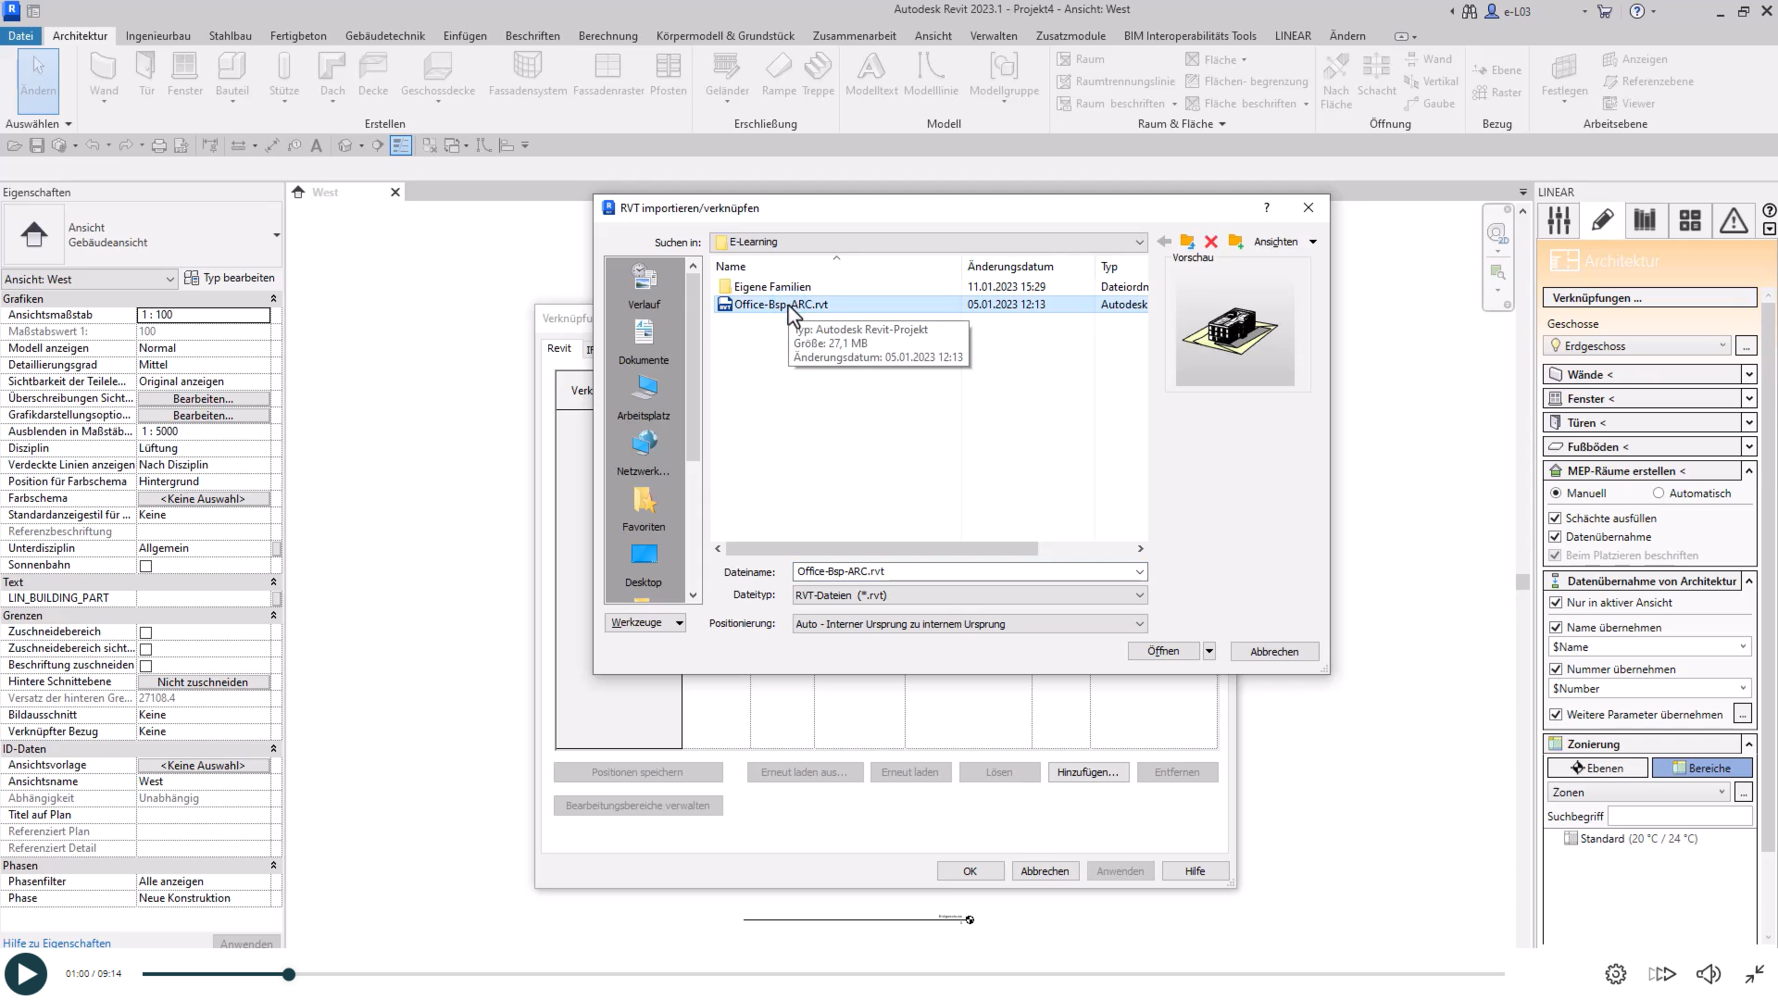Select the Office-Bsp-ARC.rvt file row
Screen dimensions: 1778x1000
(x=931, y=304)
